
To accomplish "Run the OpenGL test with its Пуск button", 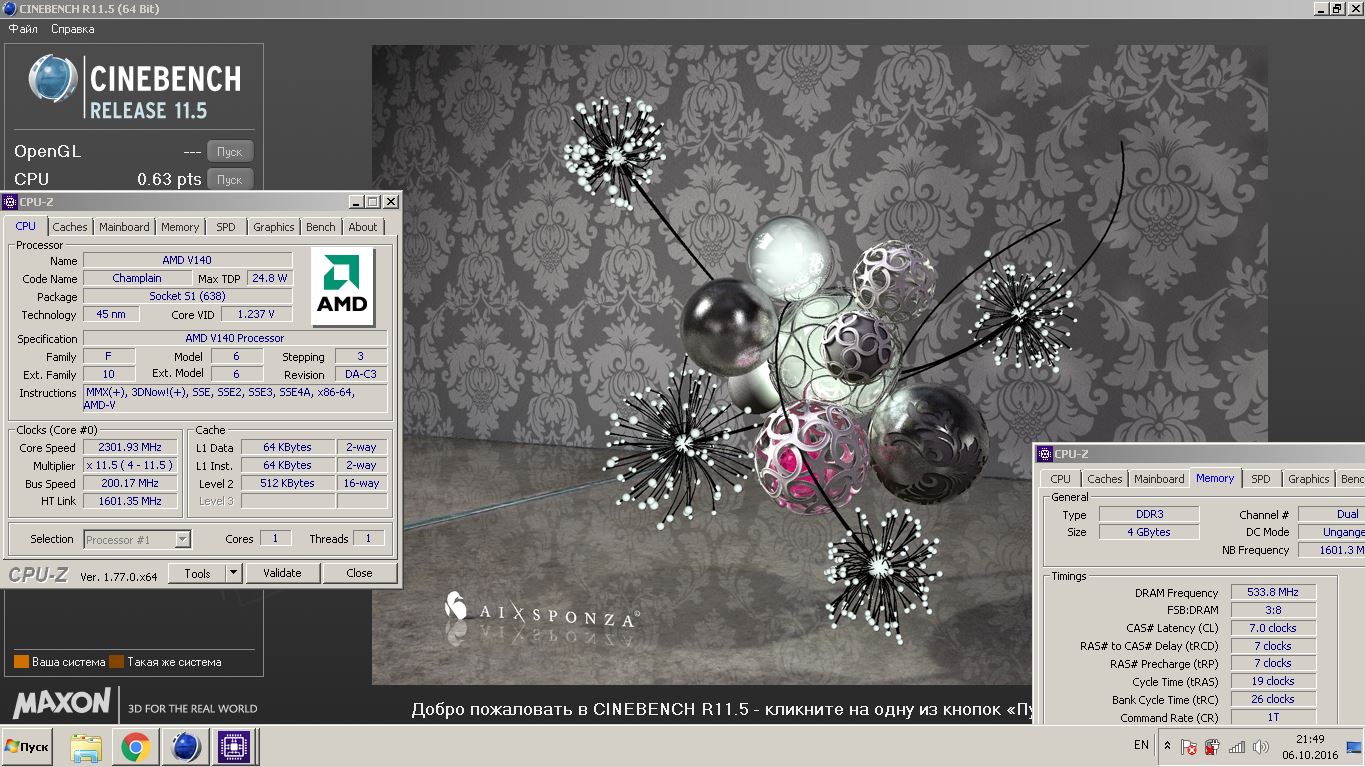I will (230, 151).
